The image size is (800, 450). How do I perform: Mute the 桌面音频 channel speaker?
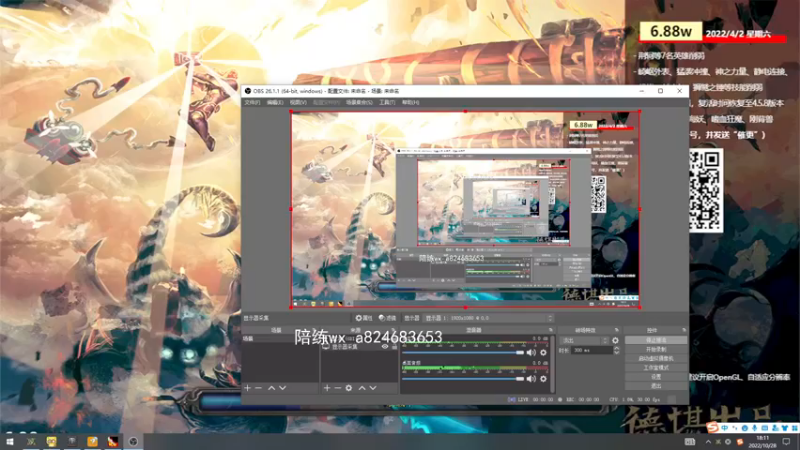(x=531, y=379)
